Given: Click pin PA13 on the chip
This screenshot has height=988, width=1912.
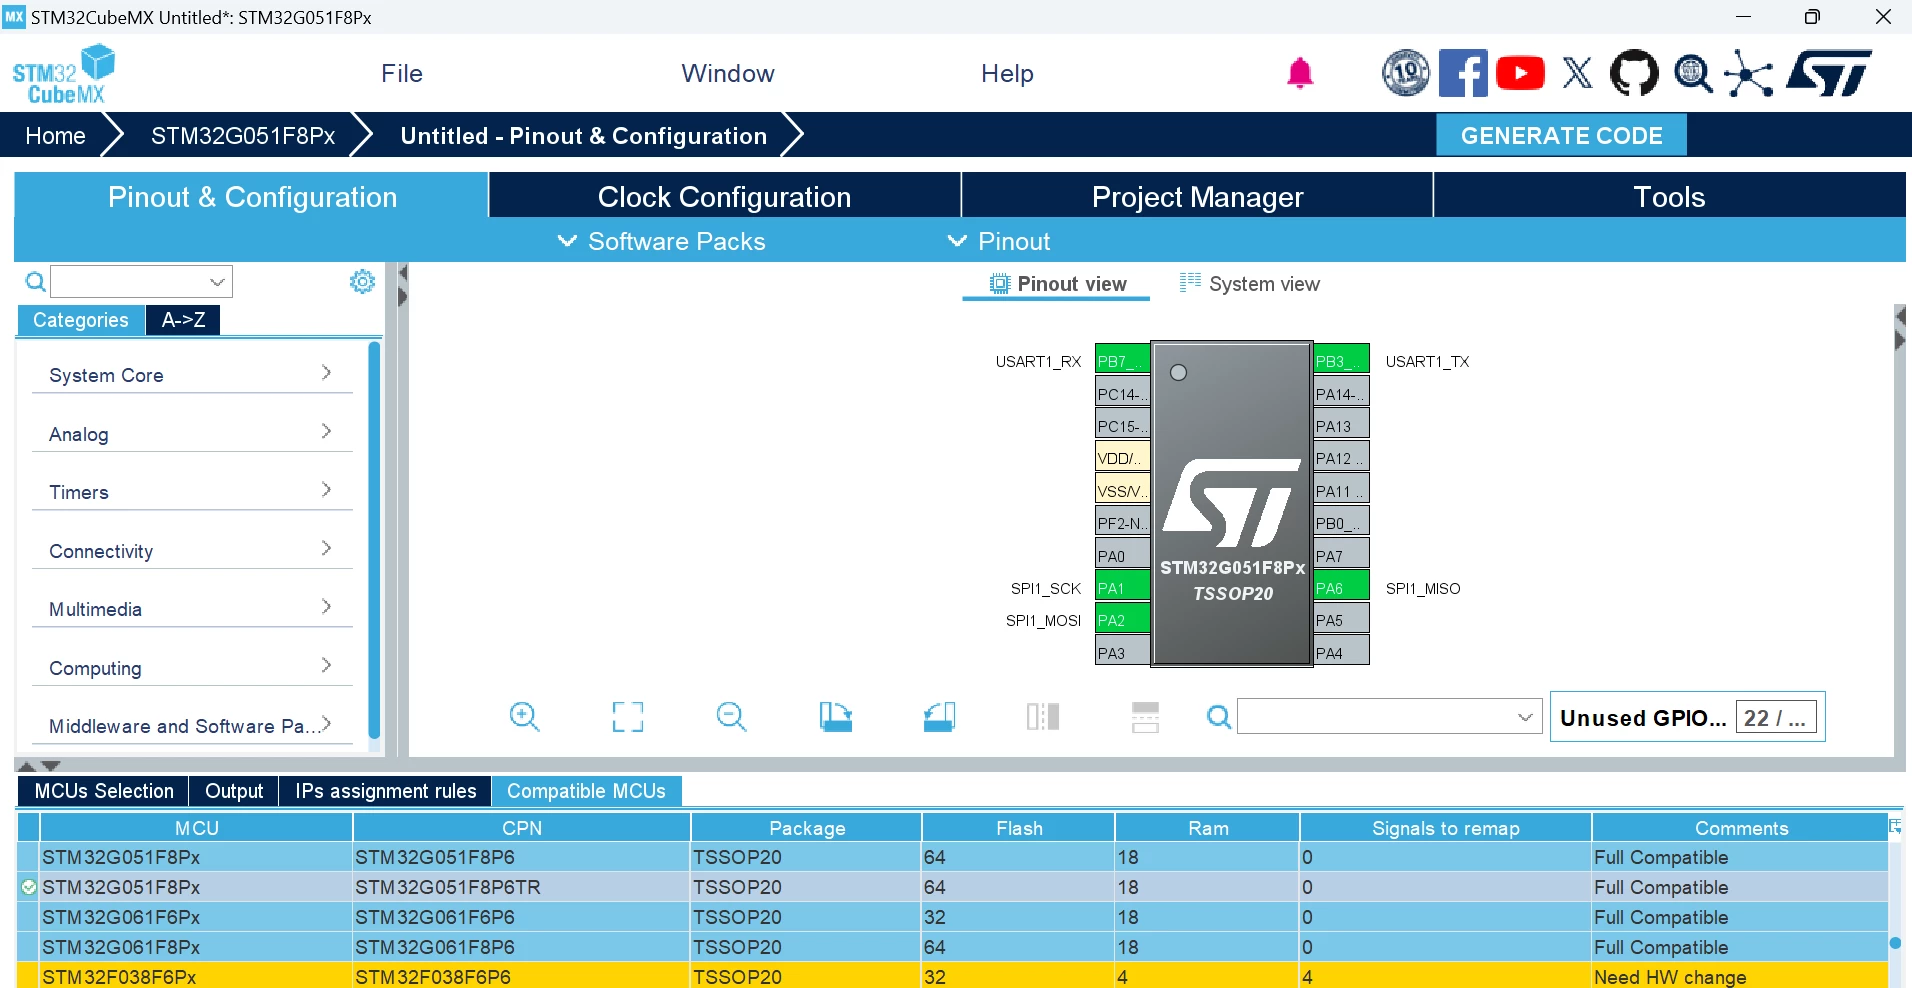Looking at the screenshot, I should coord(1341,426).
